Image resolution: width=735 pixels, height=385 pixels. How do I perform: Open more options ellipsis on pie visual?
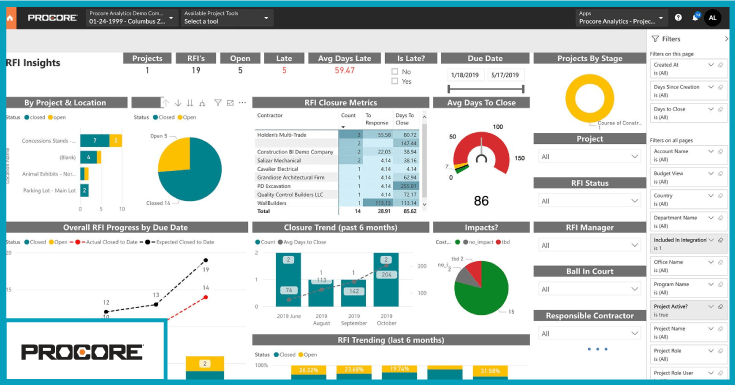pyautogui.click(x=242, y=103)
